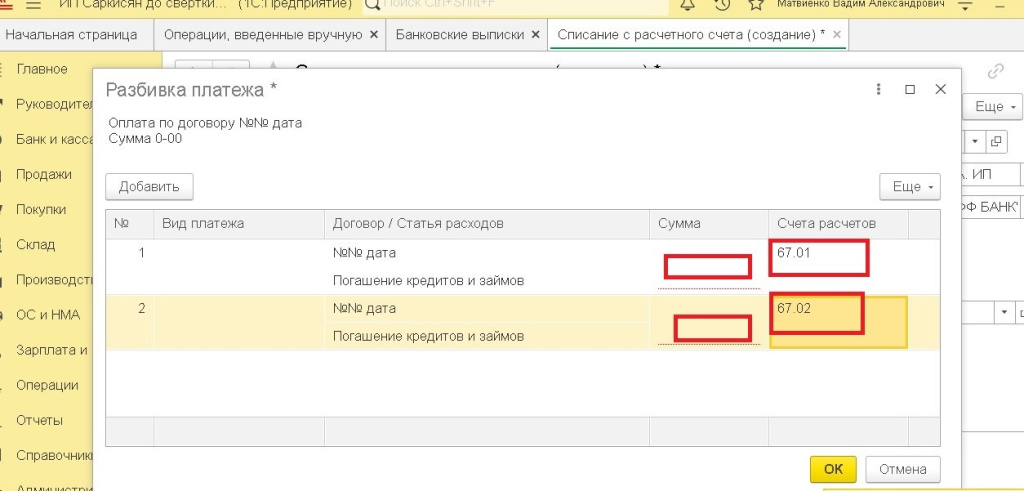Image resolution: width=1024 pixels, height=491 pixels.
Task: Open the Продажи section
Action: point(44,174)
